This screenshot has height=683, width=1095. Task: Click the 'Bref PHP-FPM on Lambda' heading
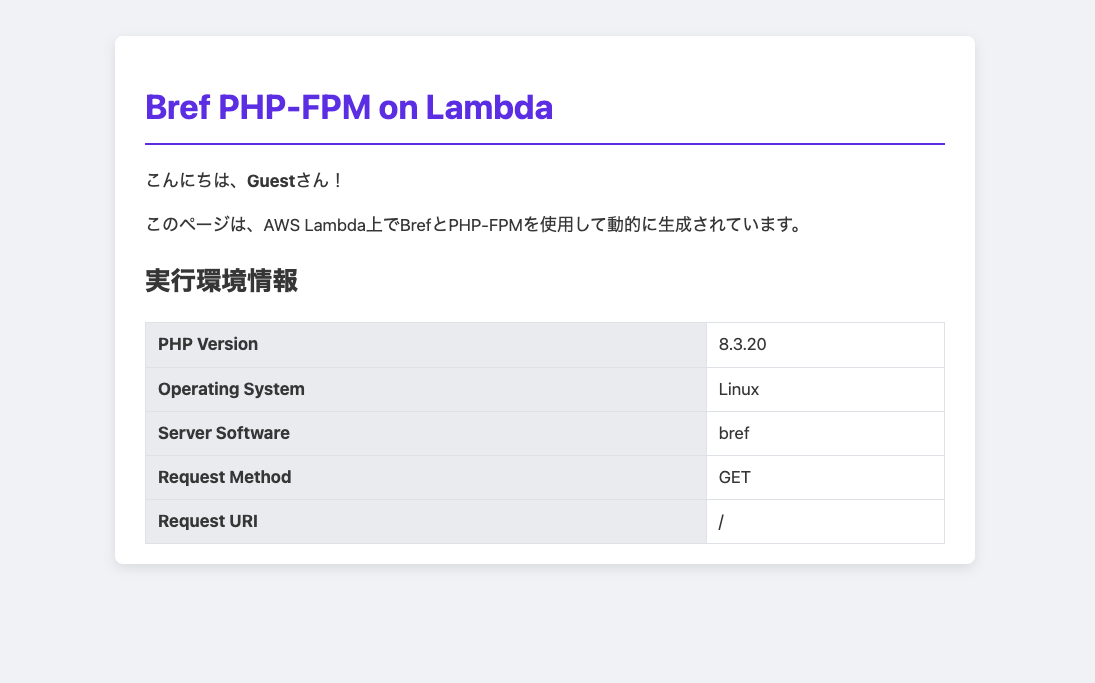click(x=348, y=108)
